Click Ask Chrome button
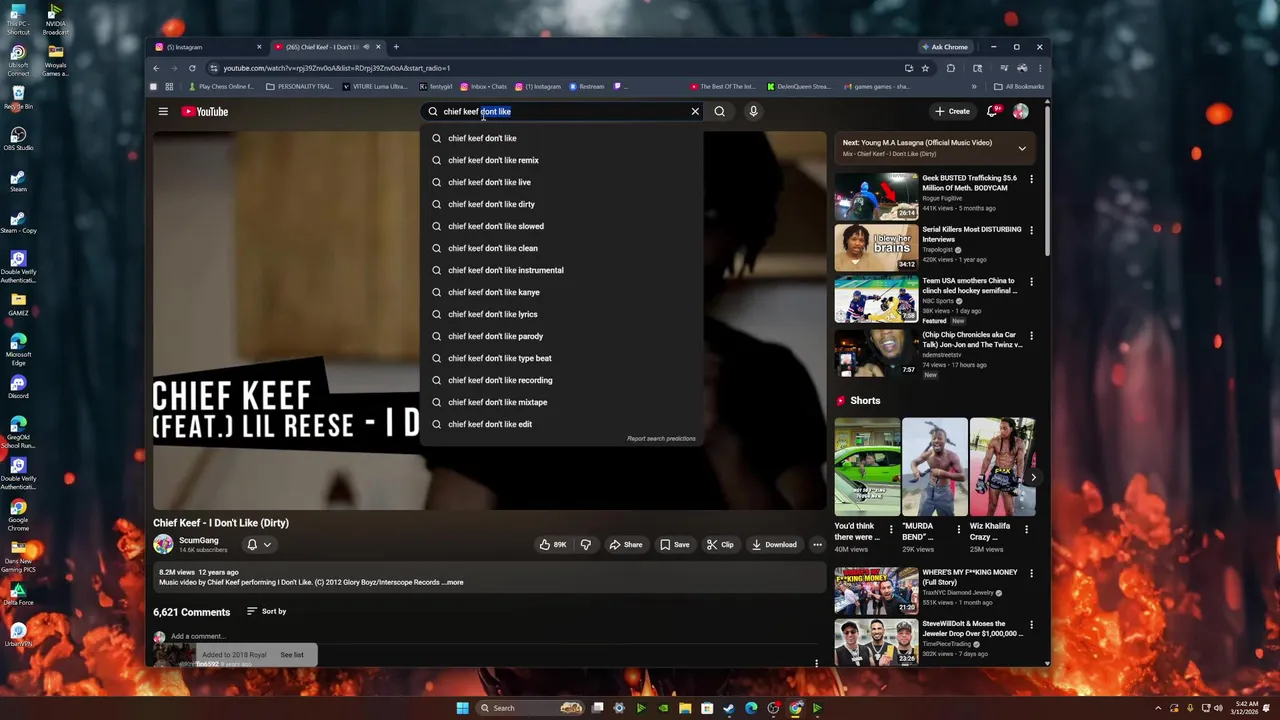The width and height of the screenshot is (1280, 720). pyautogui.click(x=945, y=47)
